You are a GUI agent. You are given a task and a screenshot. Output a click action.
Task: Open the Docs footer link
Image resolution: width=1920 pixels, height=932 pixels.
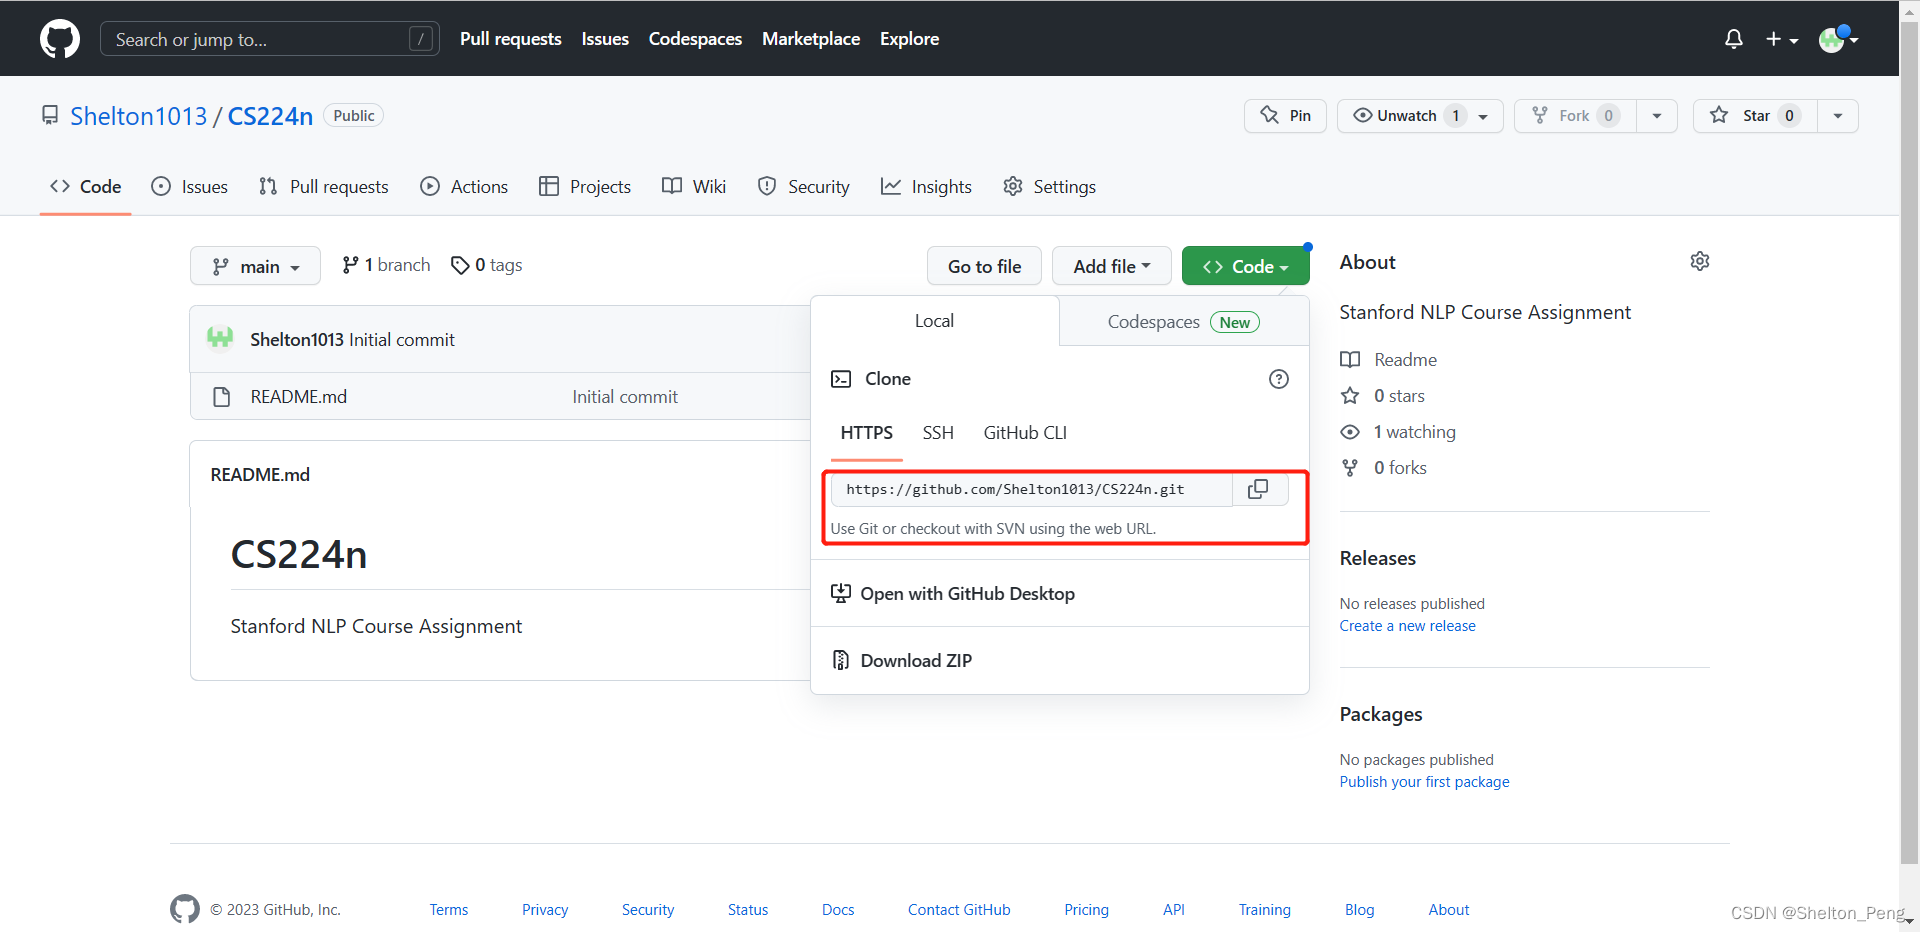pyautogui.click(x=838, y=910)
